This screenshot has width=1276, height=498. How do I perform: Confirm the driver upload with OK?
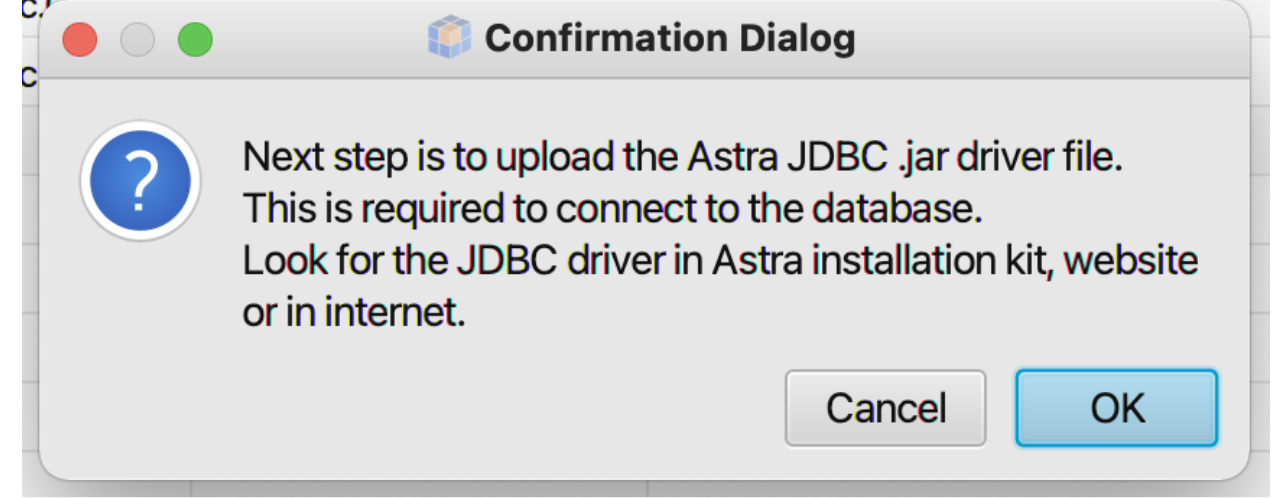point(1116,408)
